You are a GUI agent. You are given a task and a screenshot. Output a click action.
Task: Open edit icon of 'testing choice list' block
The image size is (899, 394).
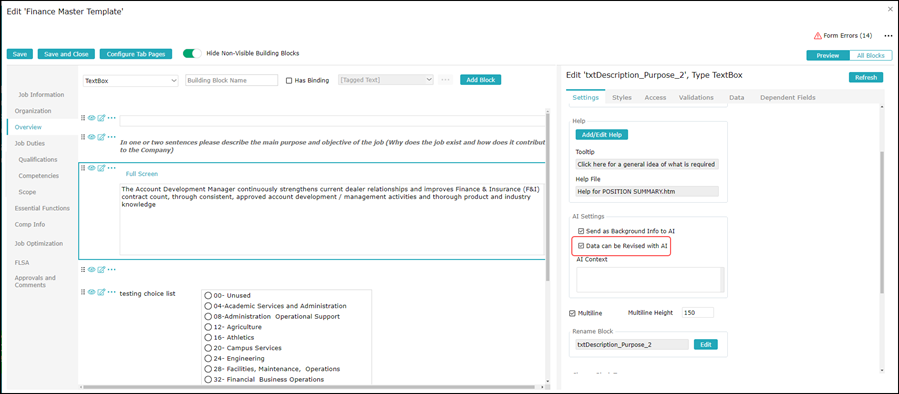point(101,292)
